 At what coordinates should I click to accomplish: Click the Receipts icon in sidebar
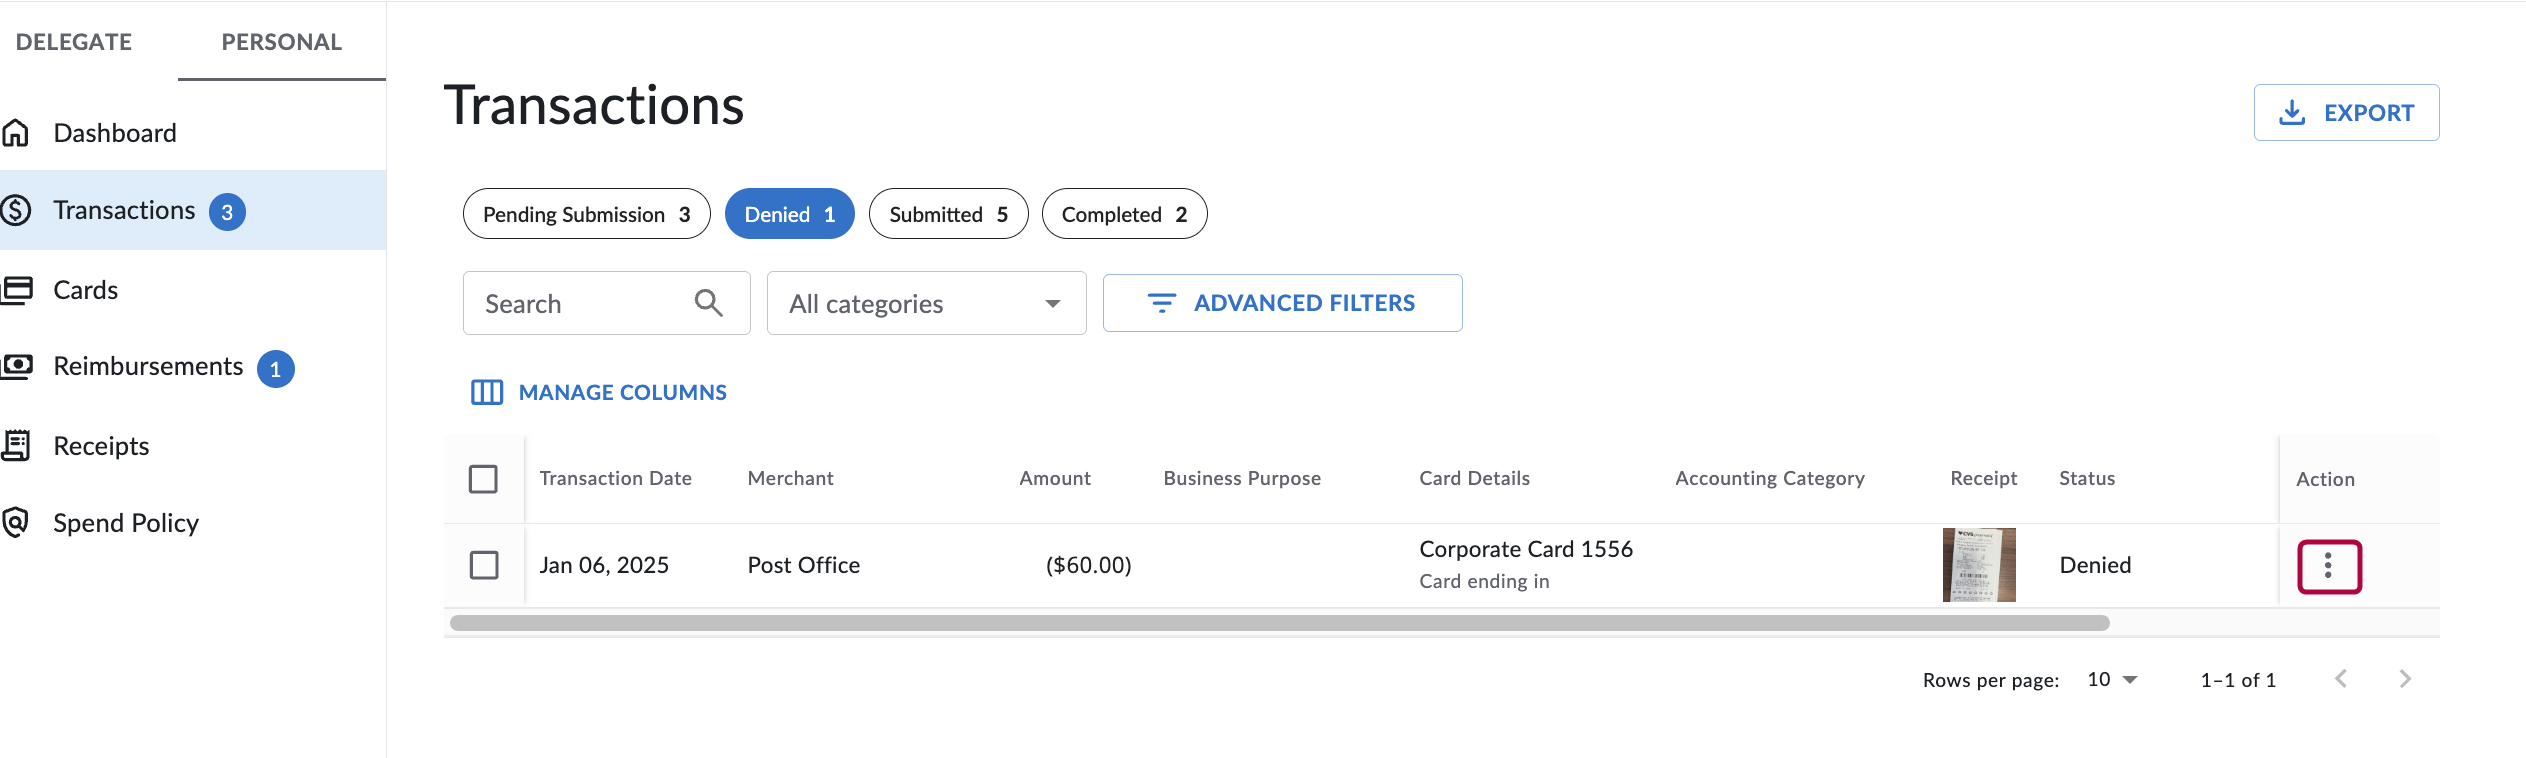point(16,446)
